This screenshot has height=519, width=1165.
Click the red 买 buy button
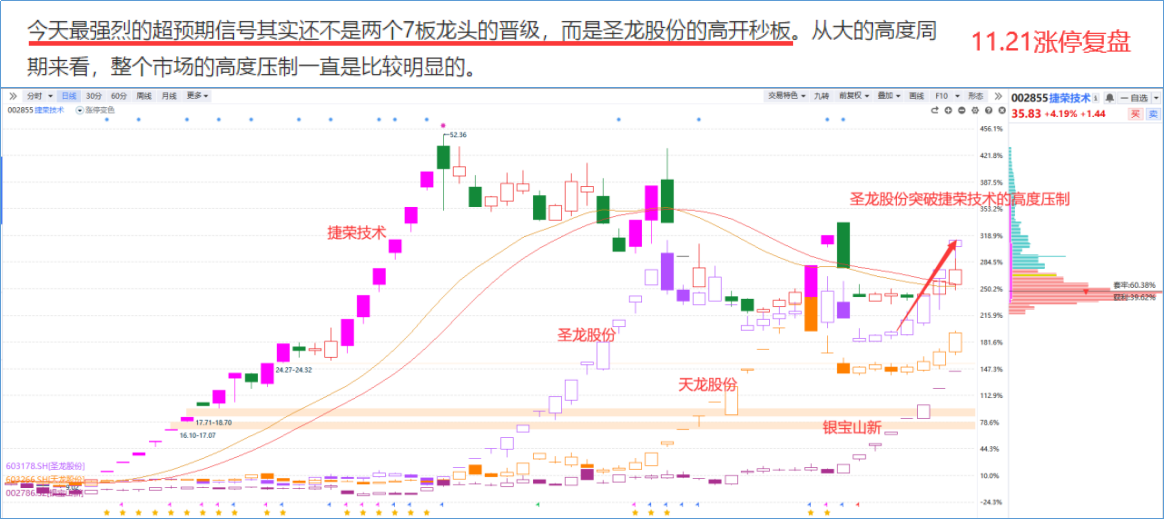tap(1135, 114)
